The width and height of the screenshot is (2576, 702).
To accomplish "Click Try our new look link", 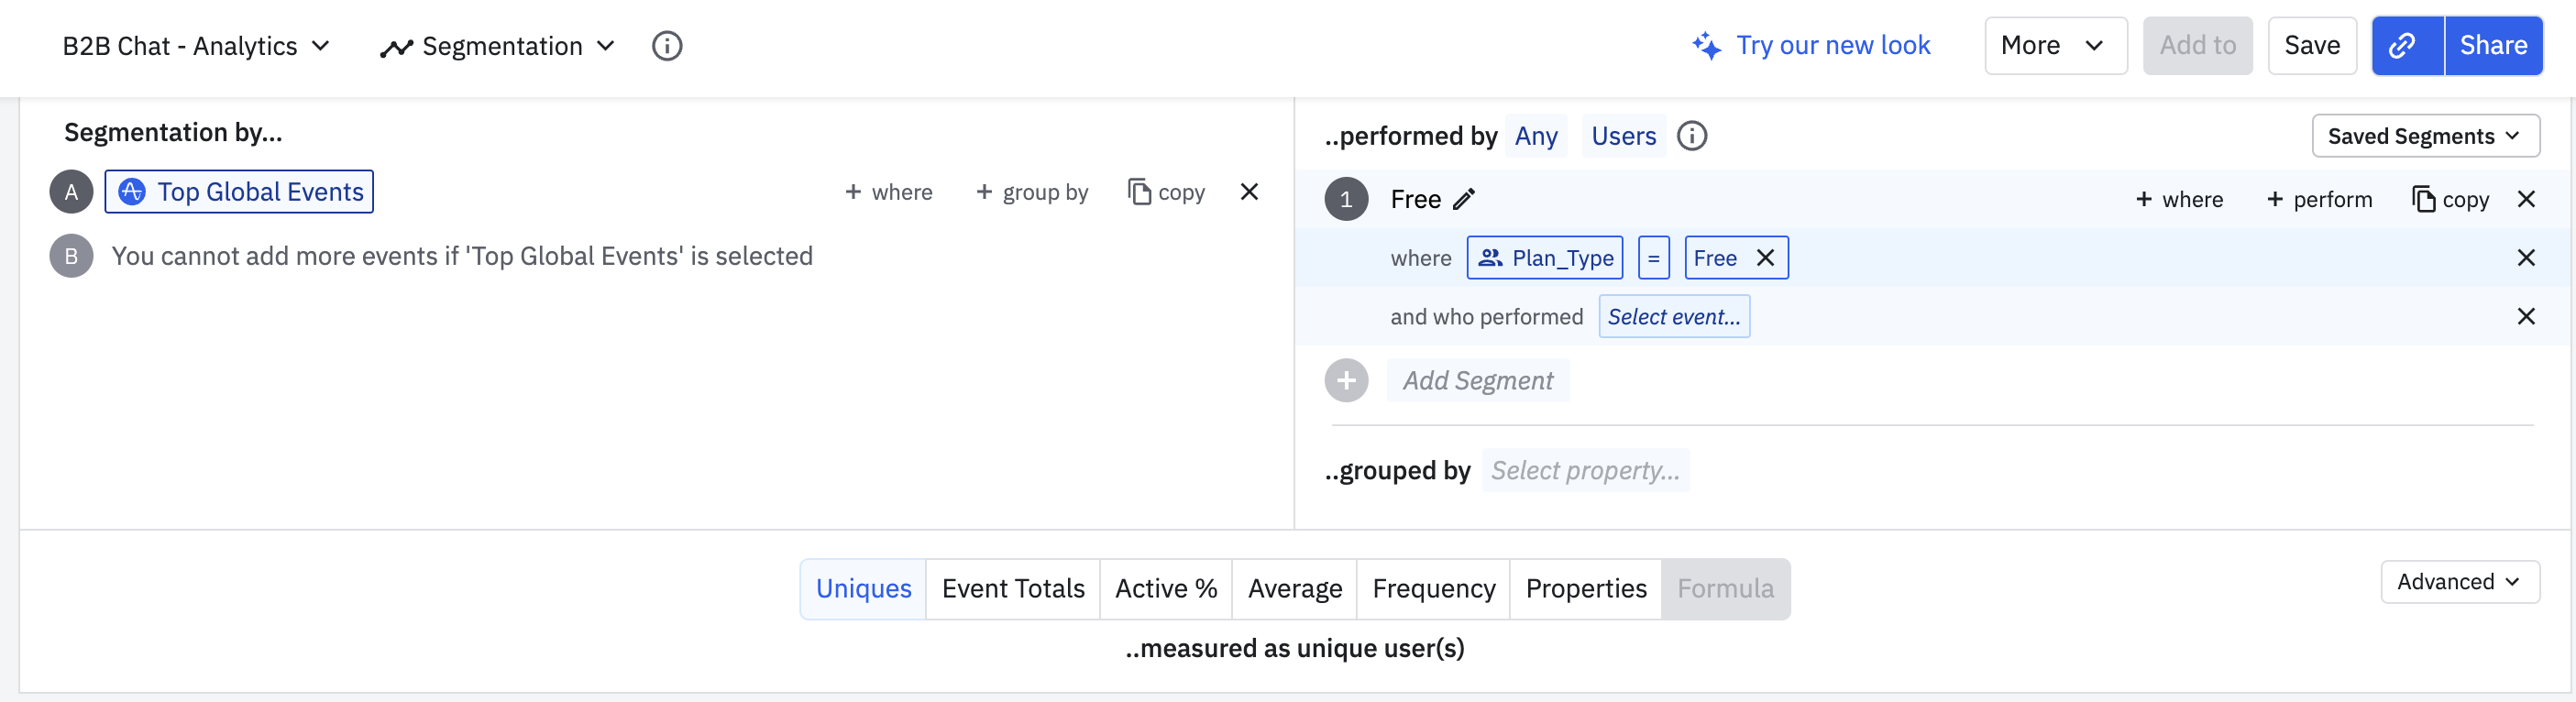I will (1811, 46).
